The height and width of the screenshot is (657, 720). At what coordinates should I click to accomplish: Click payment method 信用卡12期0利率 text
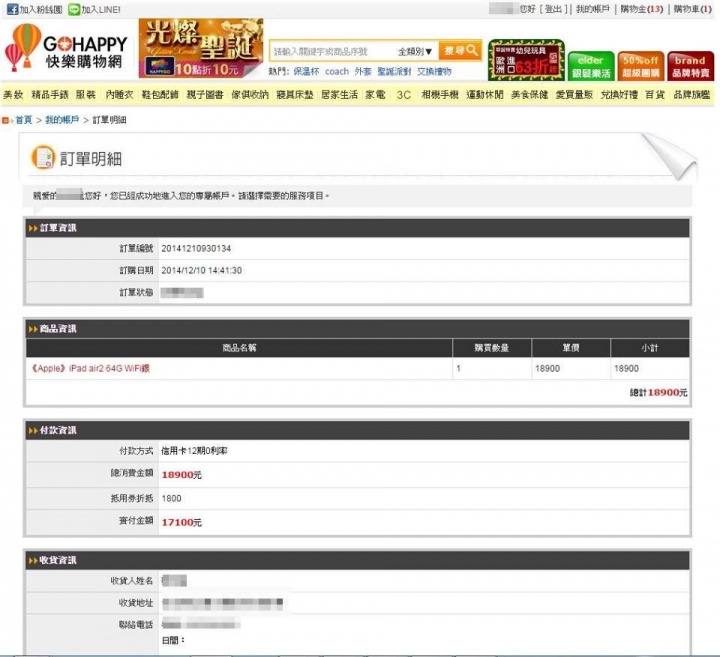pyautogui.click(x=194, y=451)
